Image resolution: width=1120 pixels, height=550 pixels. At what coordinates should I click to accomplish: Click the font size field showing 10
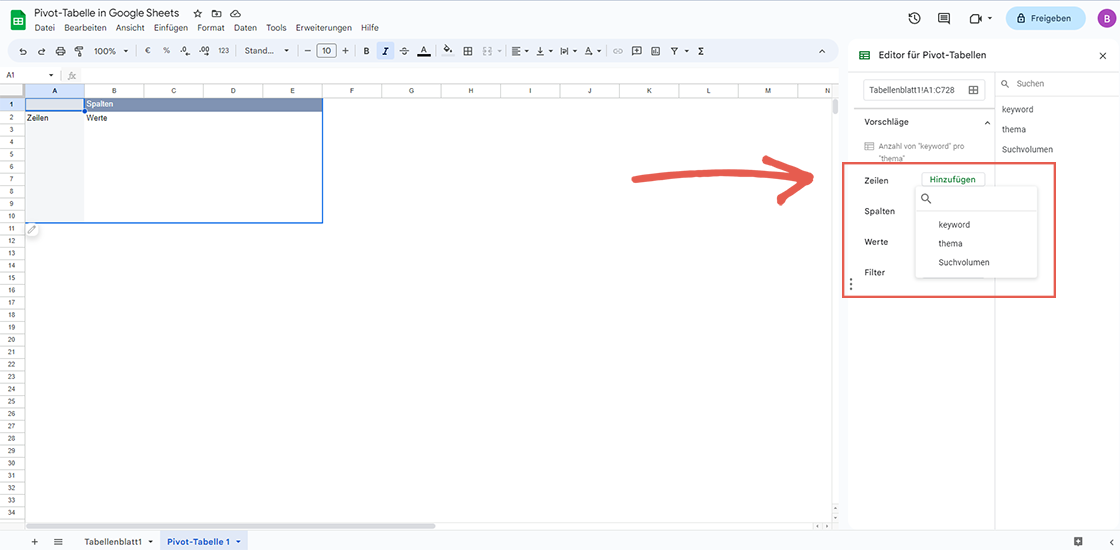point(326,51)
